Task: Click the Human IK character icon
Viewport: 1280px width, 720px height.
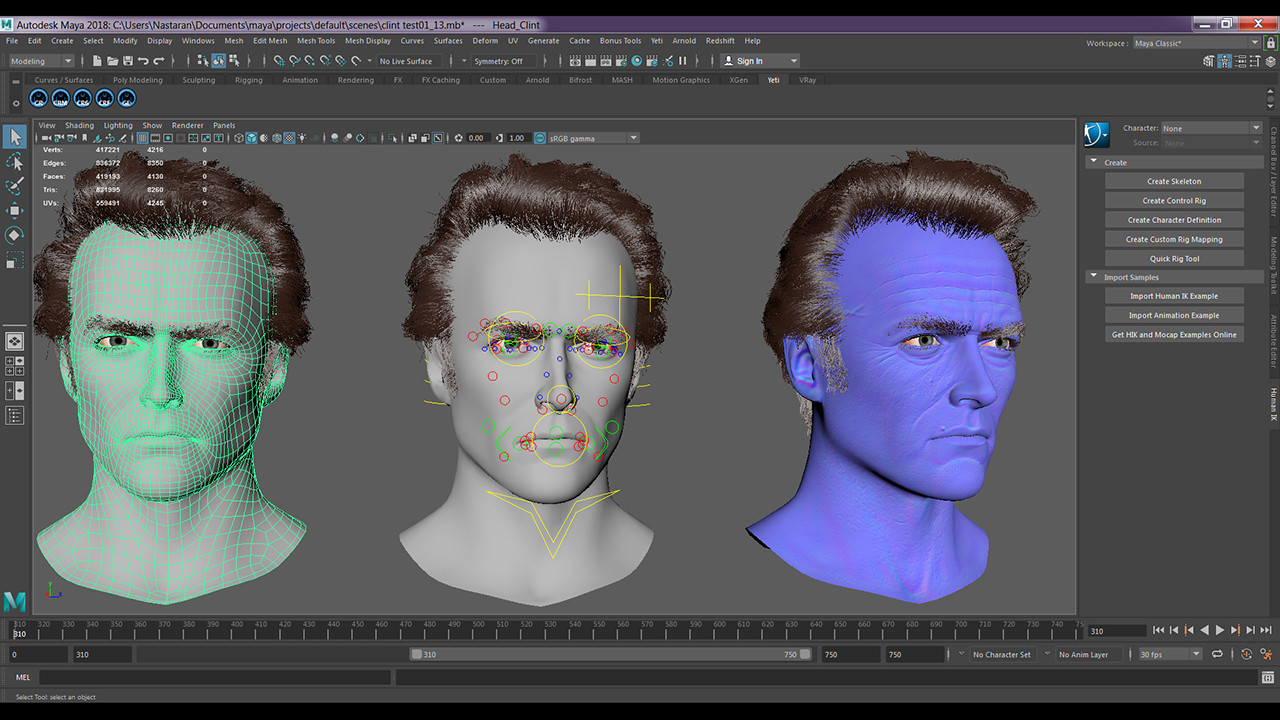Action: [1097, 134]
